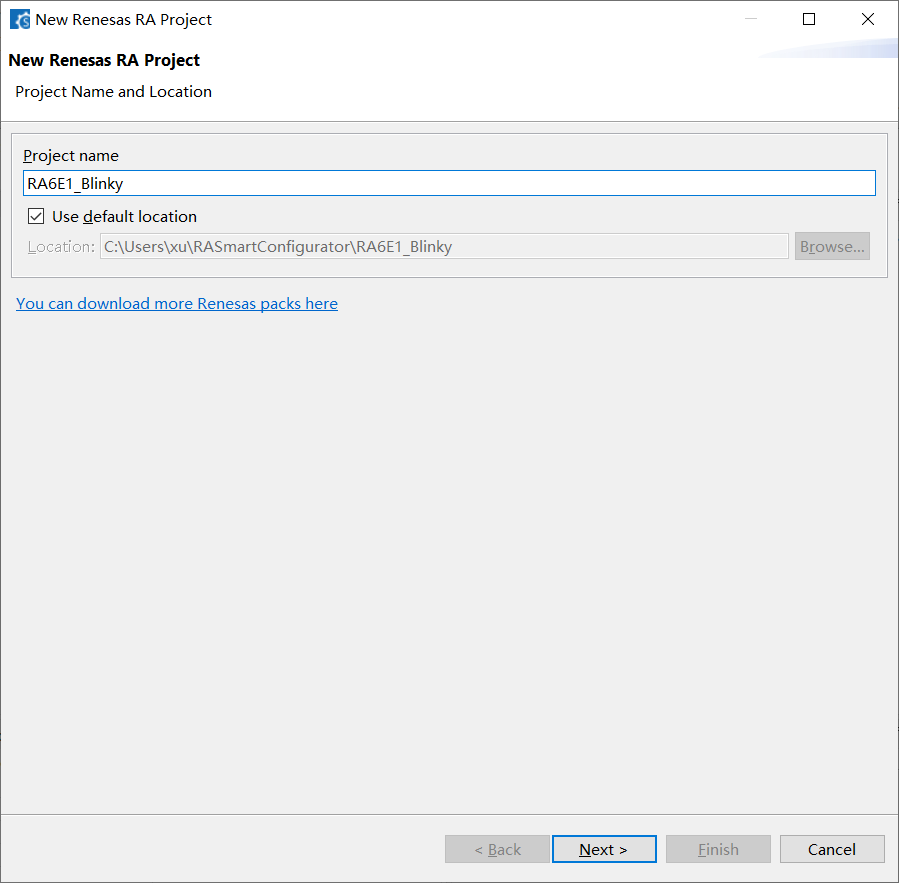Click the 'Project Name and Location' subtitle text

114,92
